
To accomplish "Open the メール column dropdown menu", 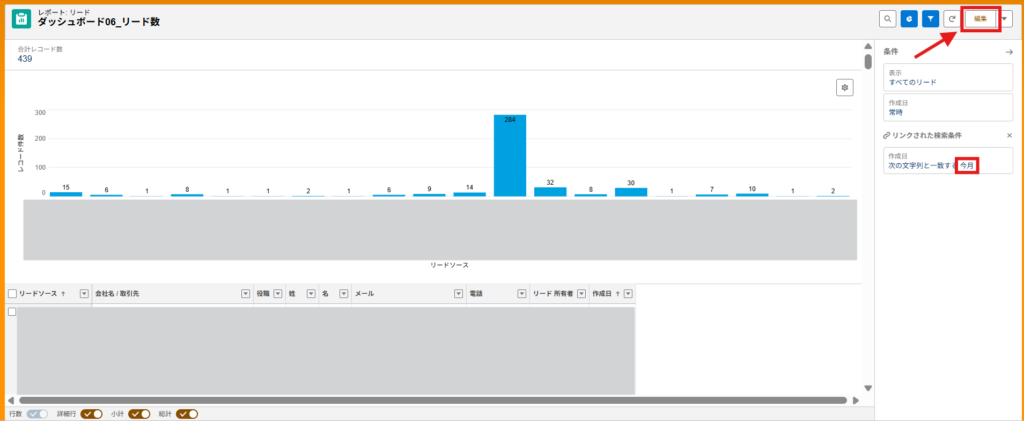I will (x=457, y=294).
